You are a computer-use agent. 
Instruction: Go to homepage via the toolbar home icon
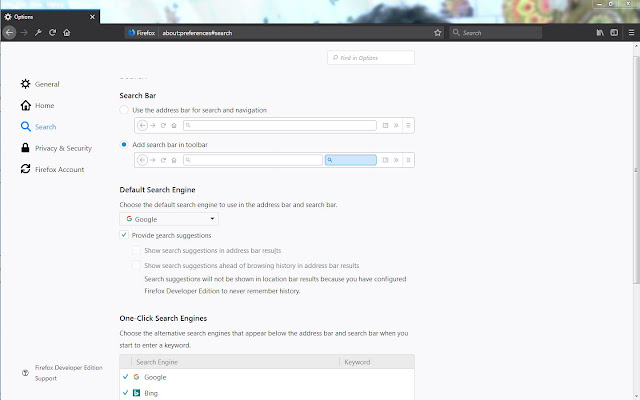(67, 33)
